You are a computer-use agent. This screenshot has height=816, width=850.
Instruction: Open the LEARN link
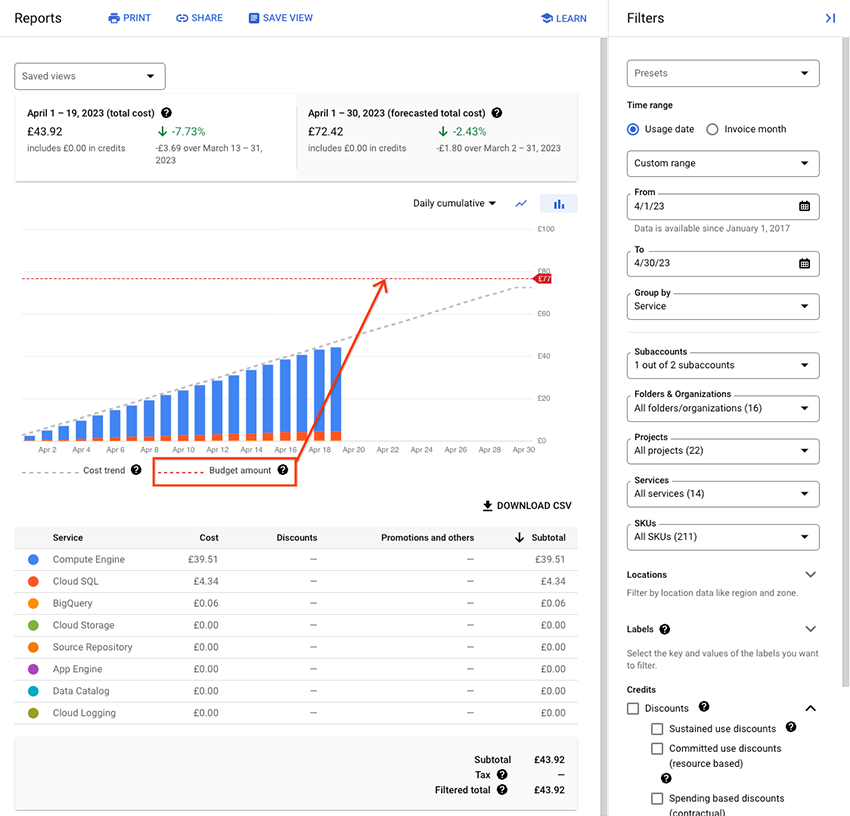[563, 17]
